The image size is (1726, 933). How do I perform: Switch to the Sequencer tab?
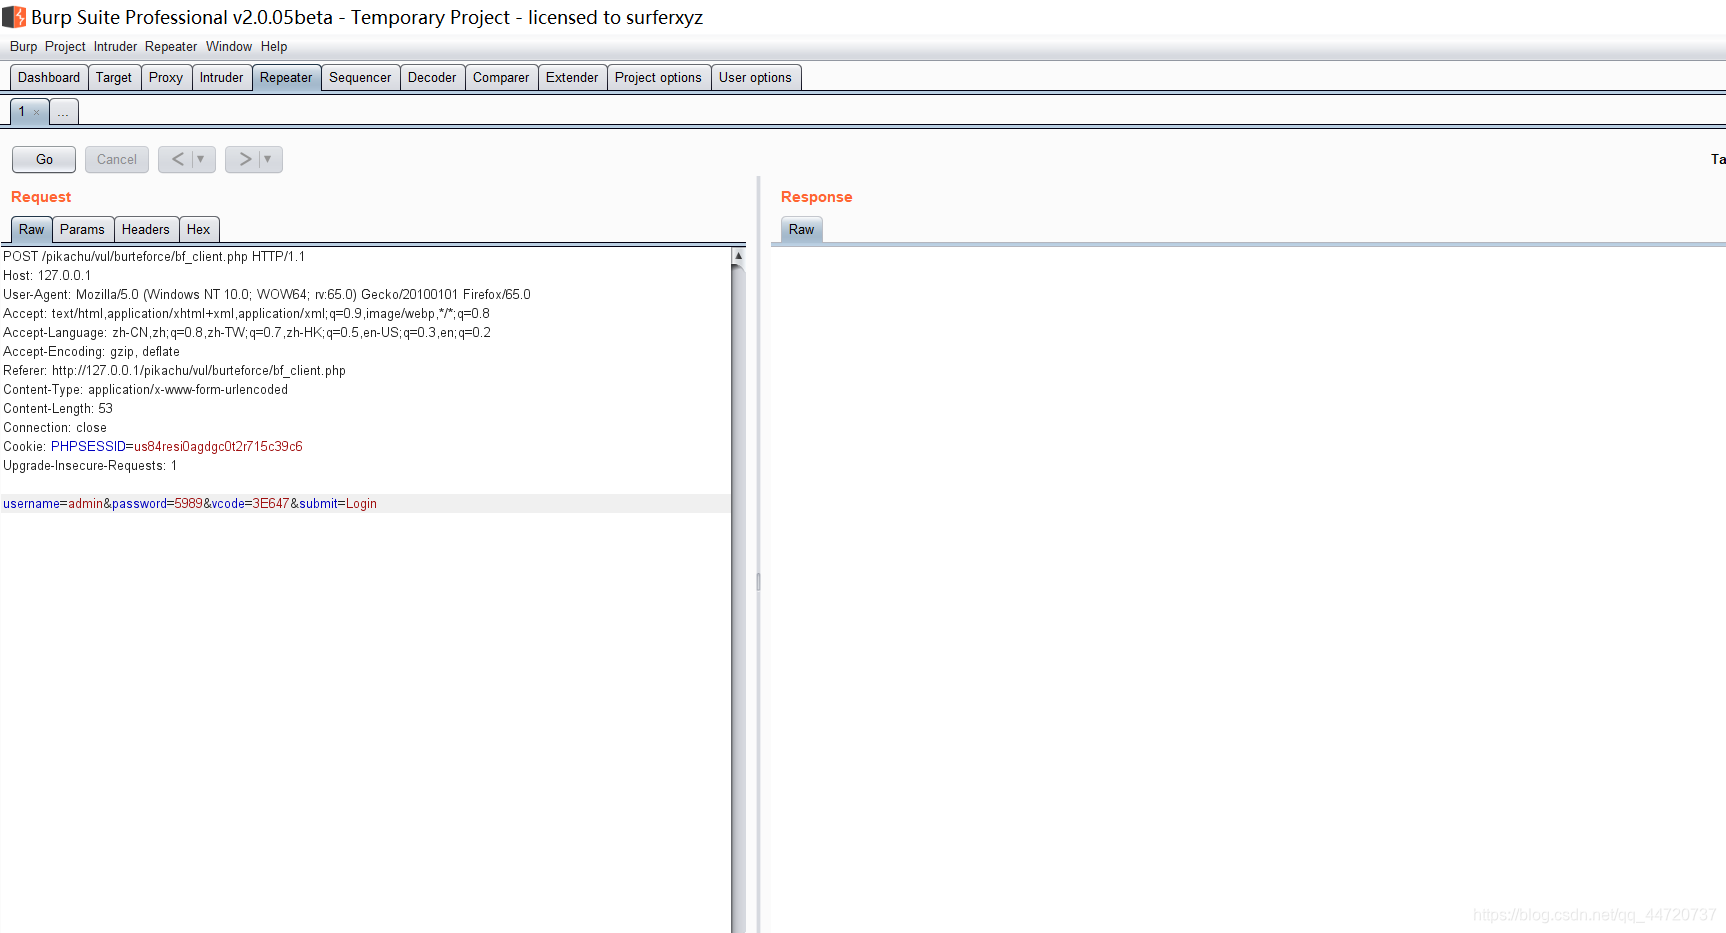click(x=360, y=77)
